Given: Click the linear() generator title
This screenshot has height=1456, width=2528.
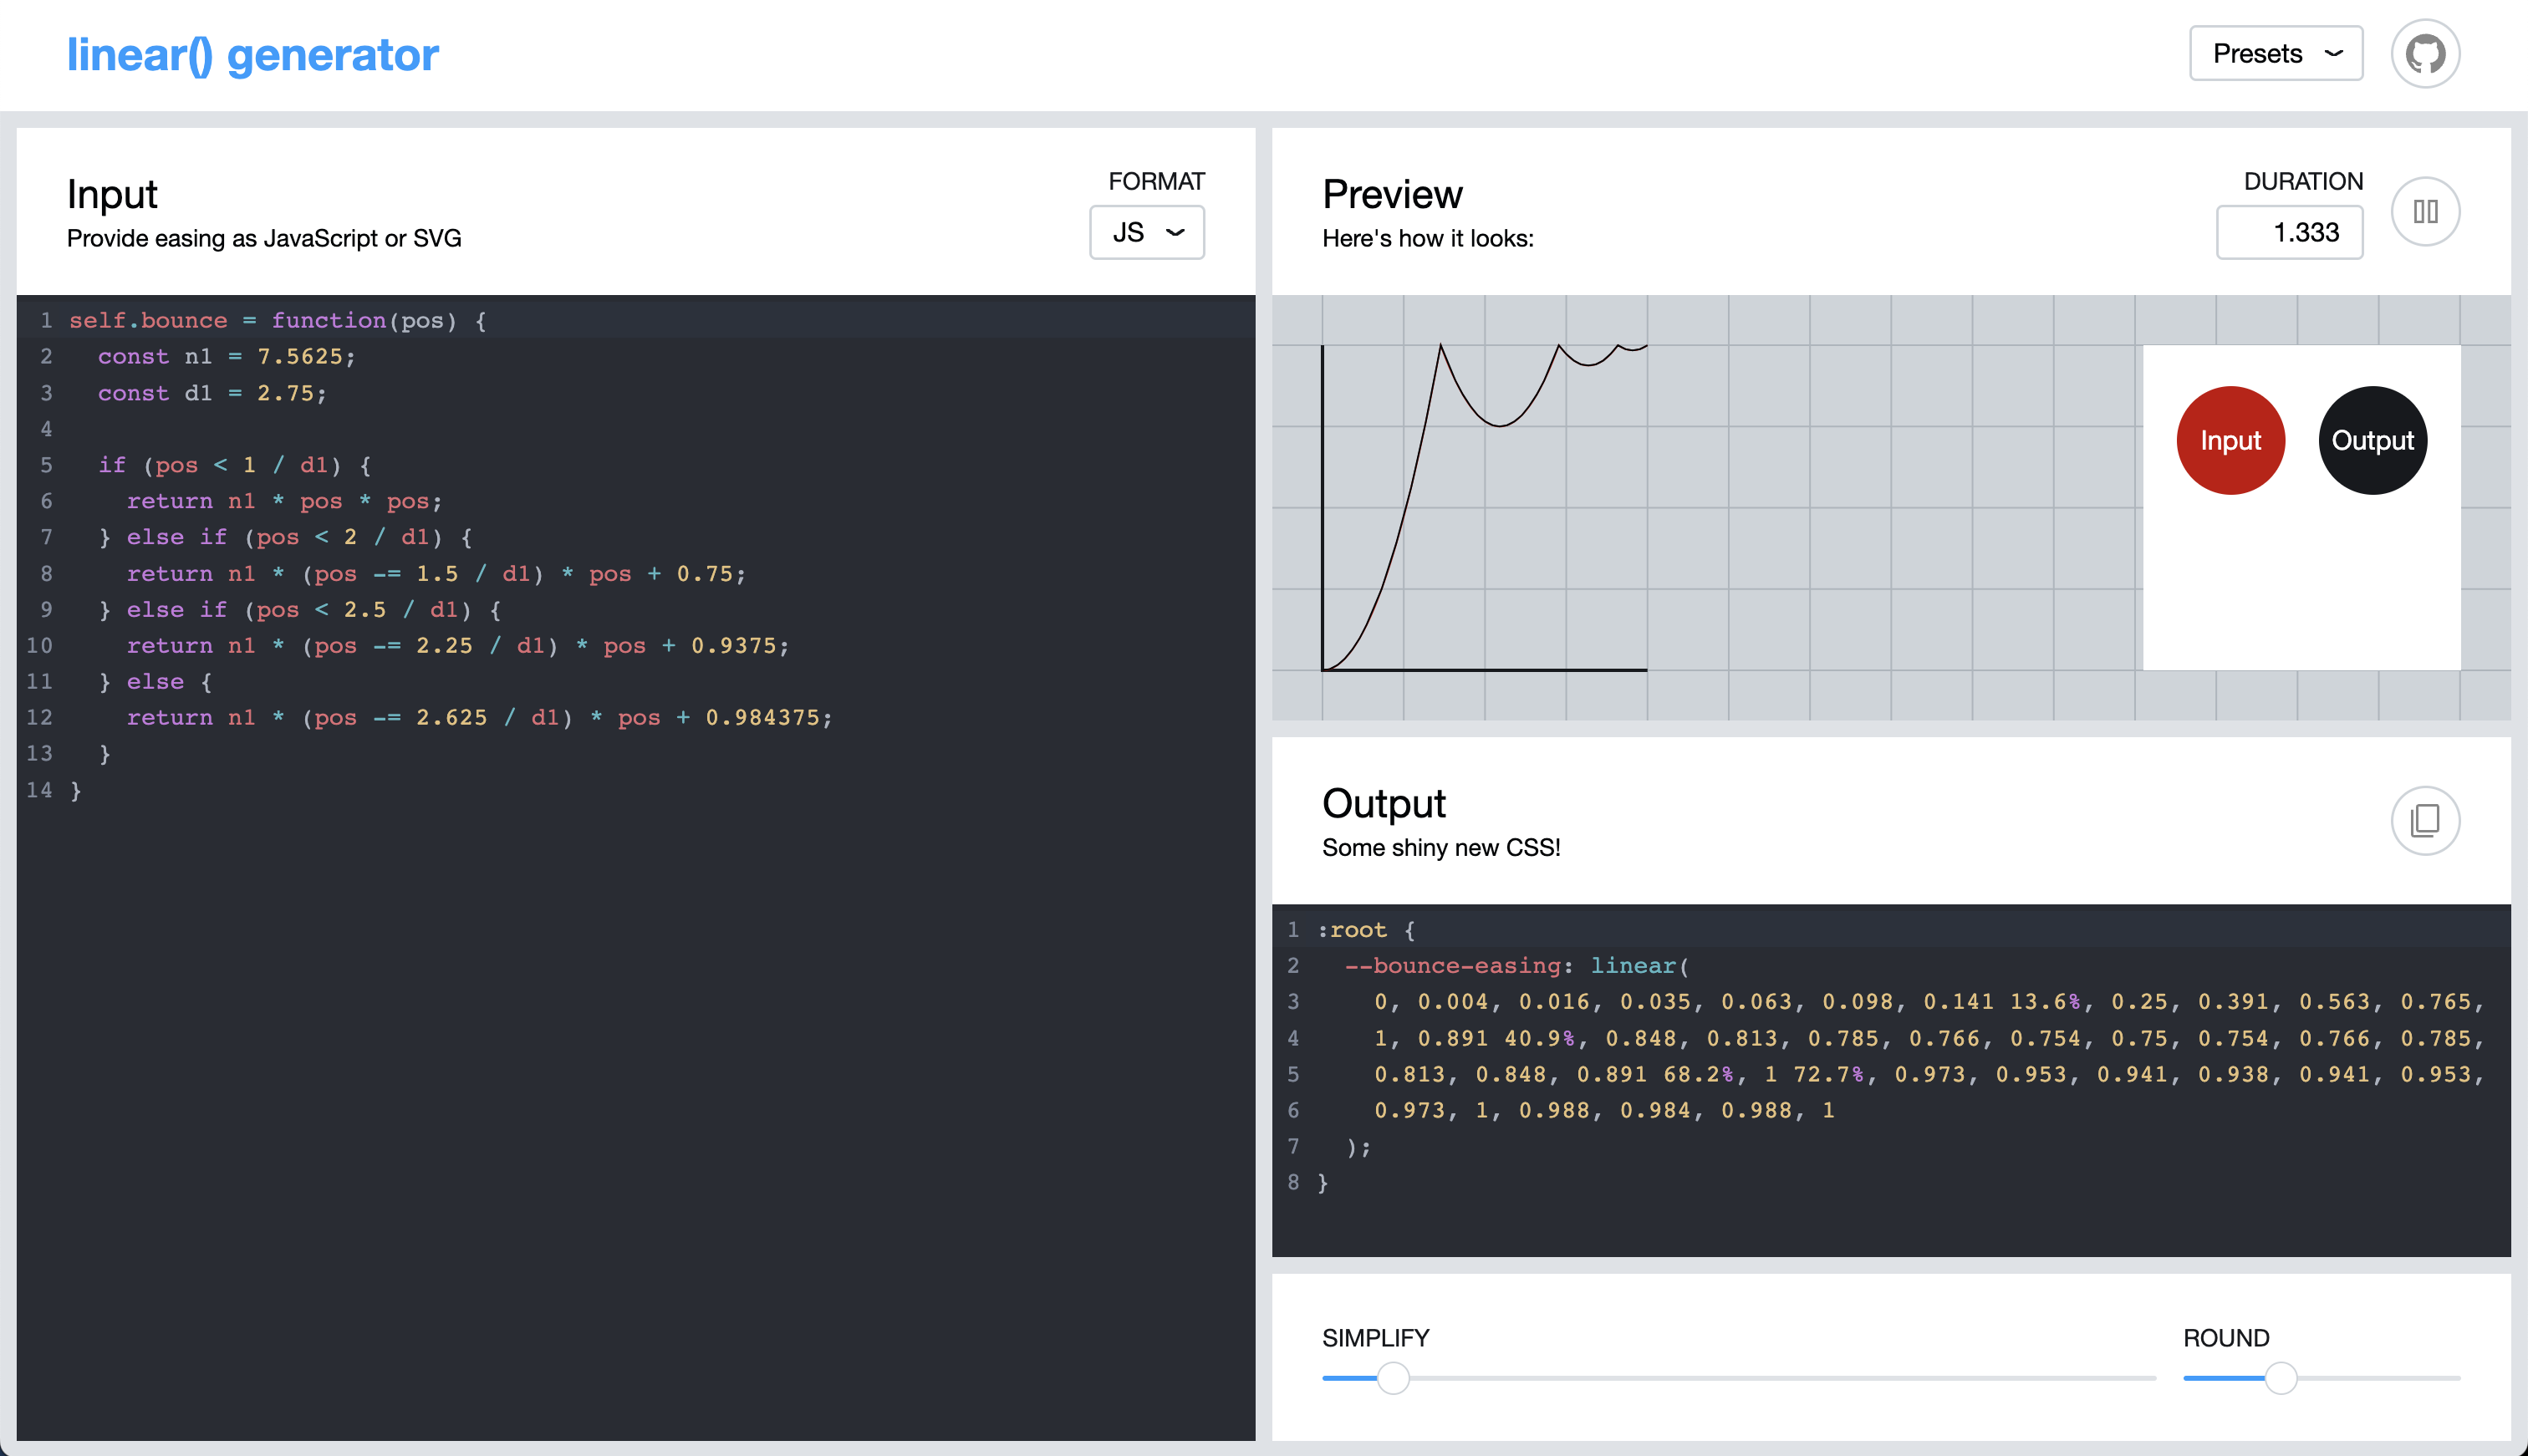Looking at the screenshot, I should [x=252, y=54].
